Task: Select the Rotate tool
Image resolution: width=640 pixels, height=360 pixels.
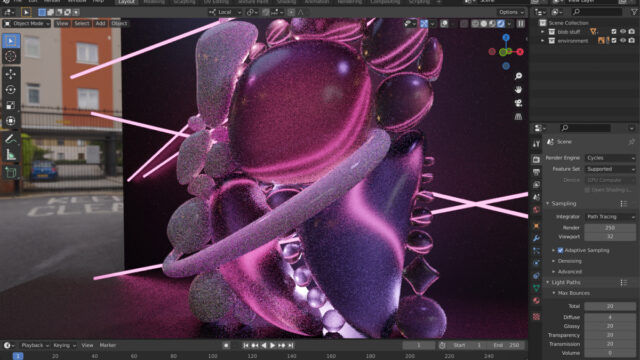Action: (x=11, y=89)
